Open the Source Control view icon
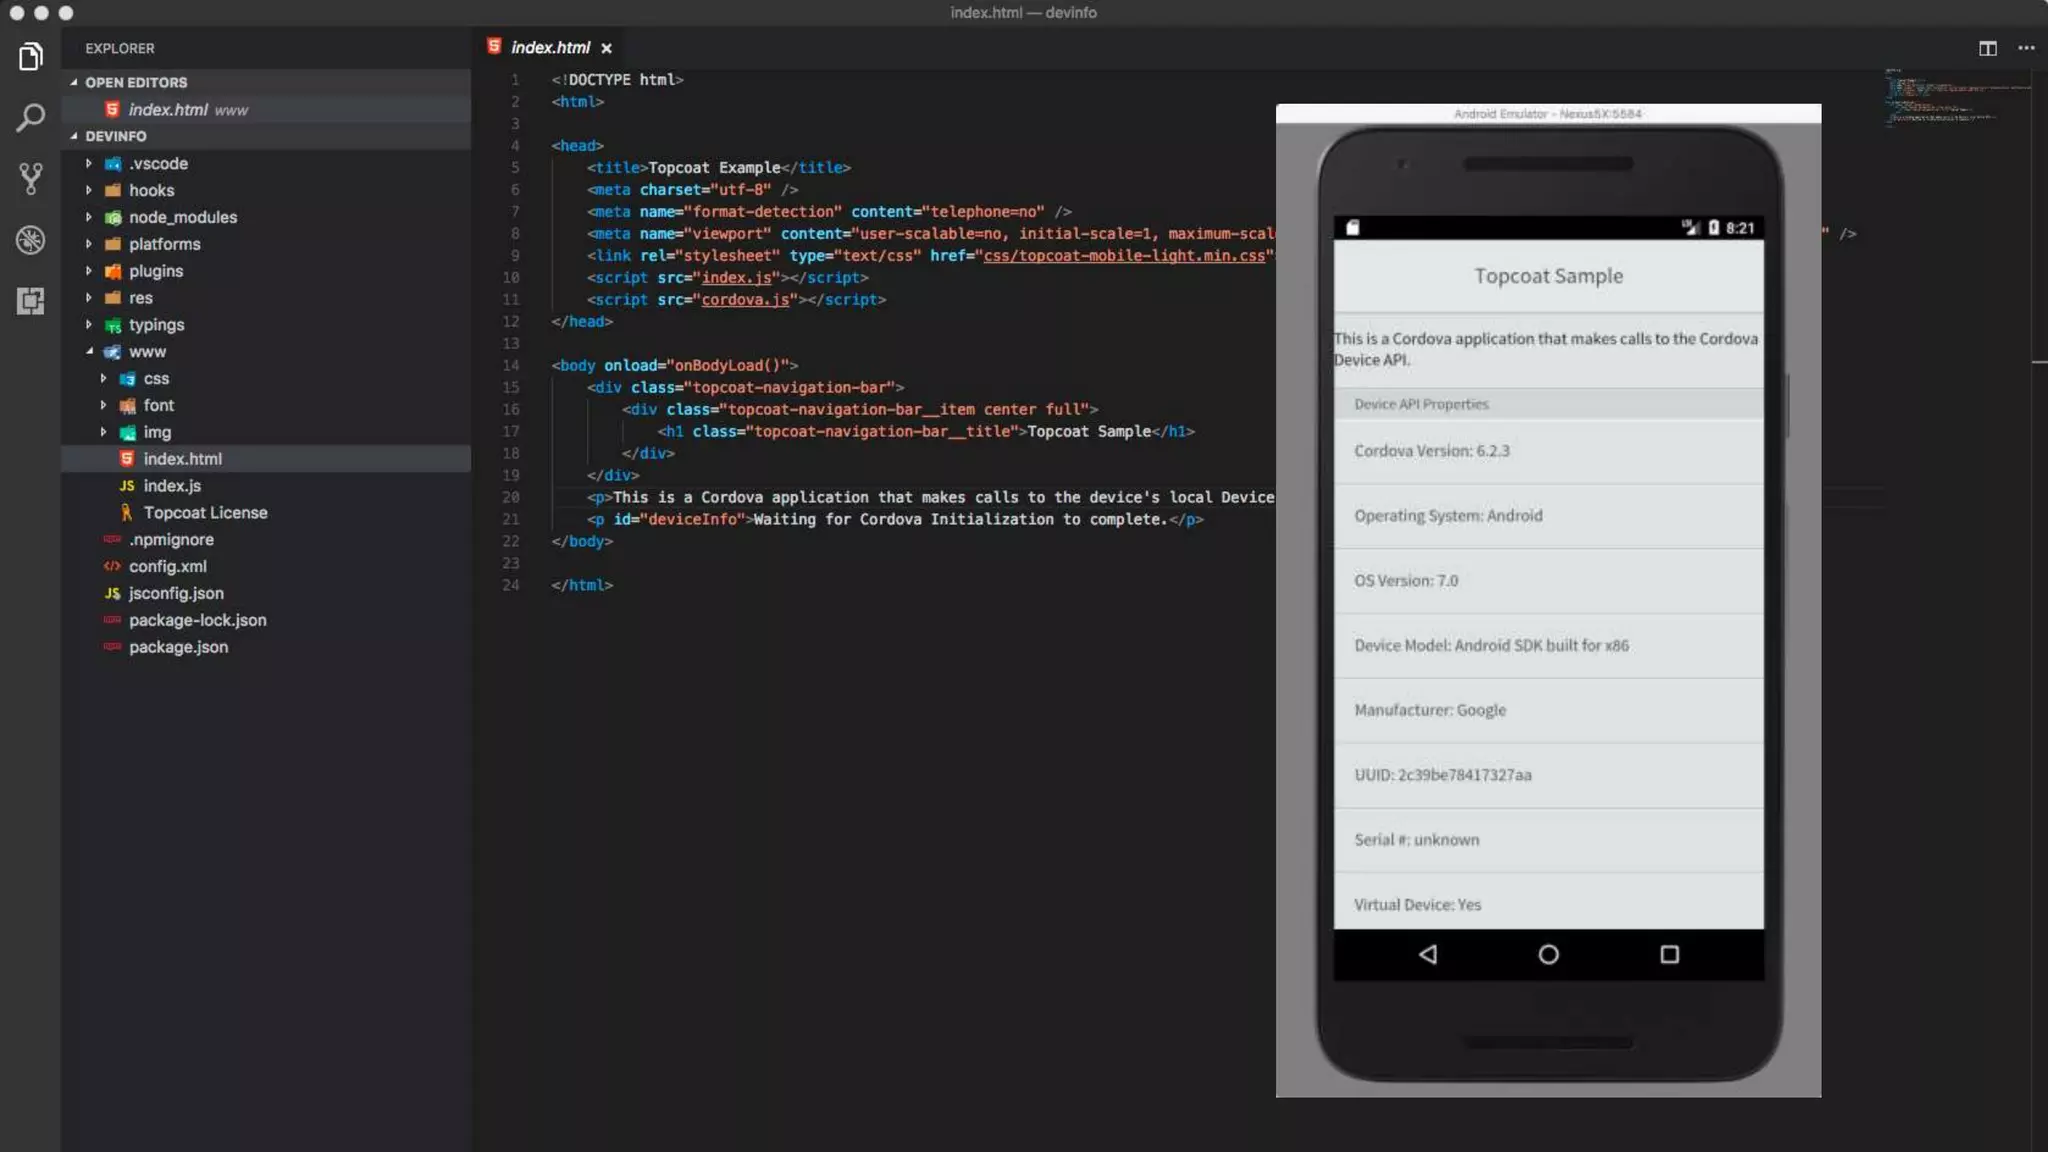This screenshot has height=1152, width=2048. 30,179
